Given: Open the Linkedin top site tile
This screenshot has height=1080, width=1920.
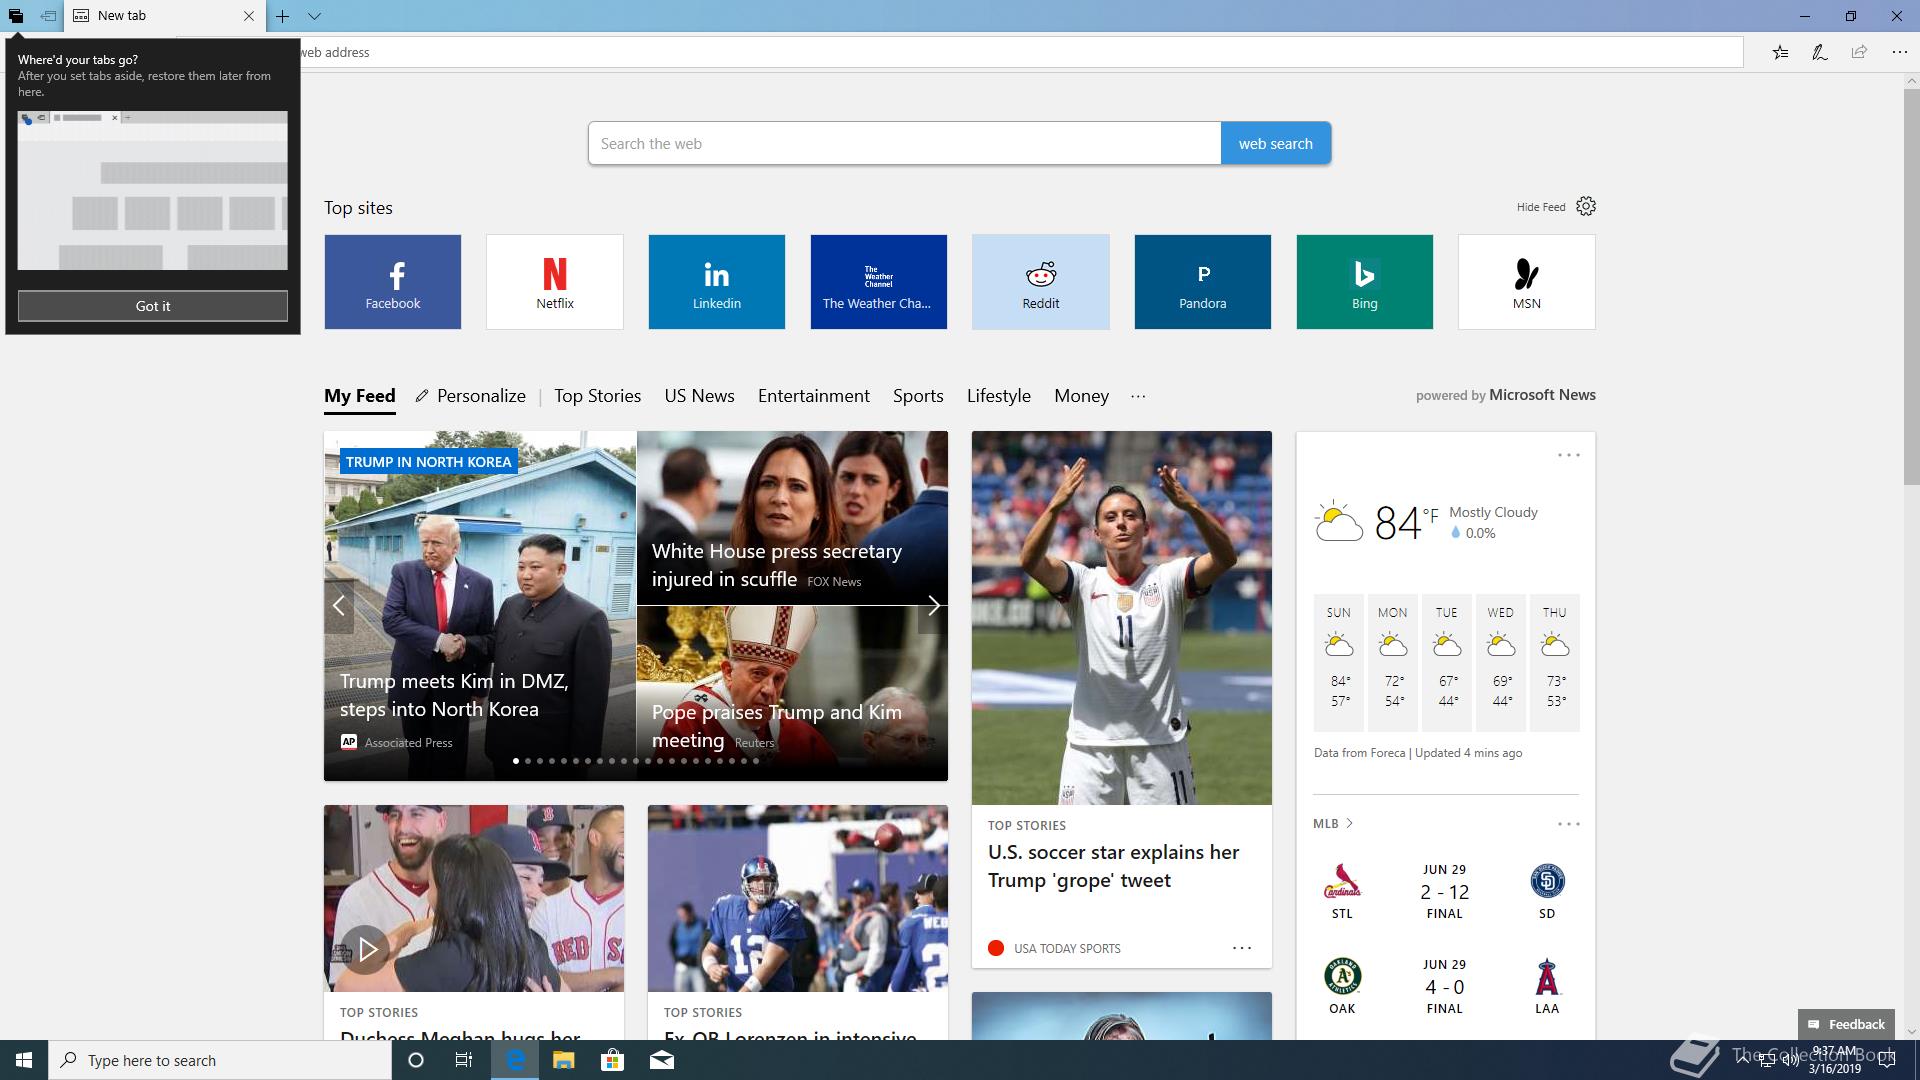Looking at the screenshot, I should point(717,282).
